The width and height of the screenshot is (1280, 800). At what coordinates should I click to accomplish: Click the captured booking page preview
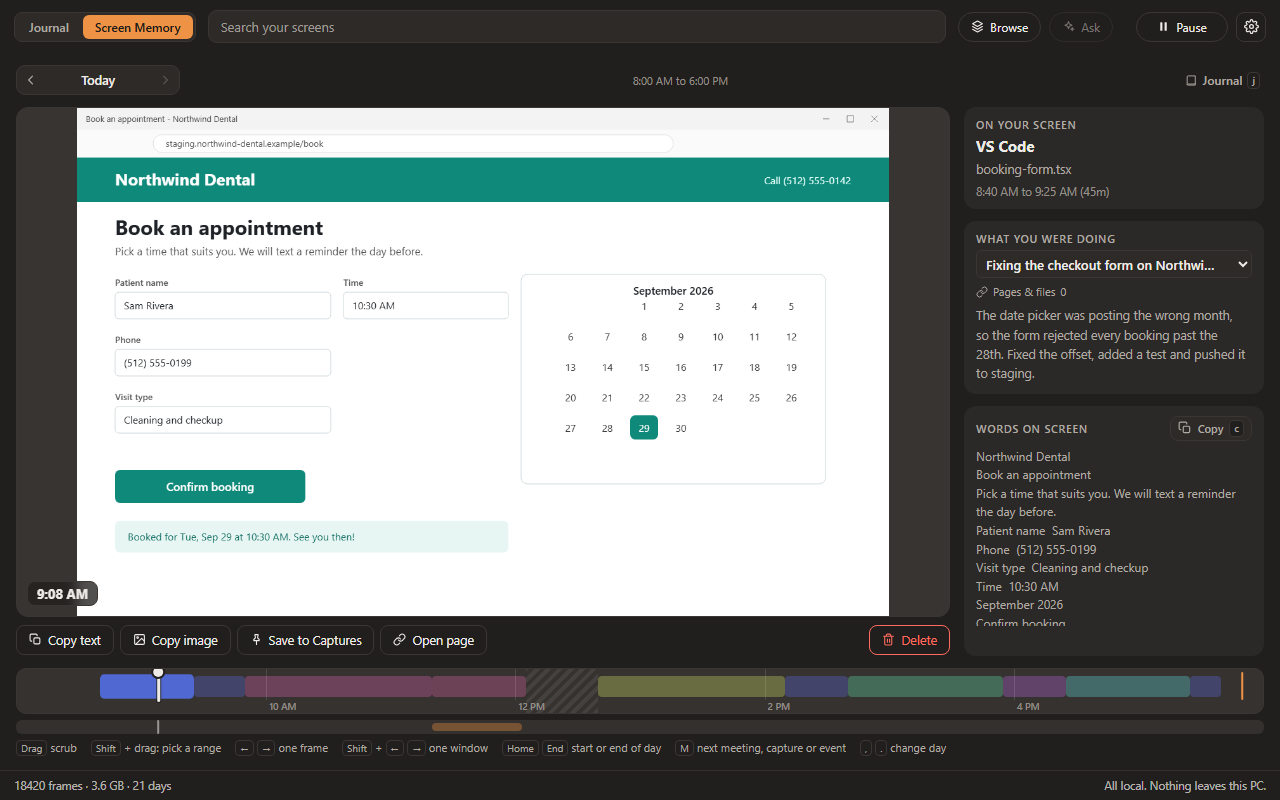point(483,362)
